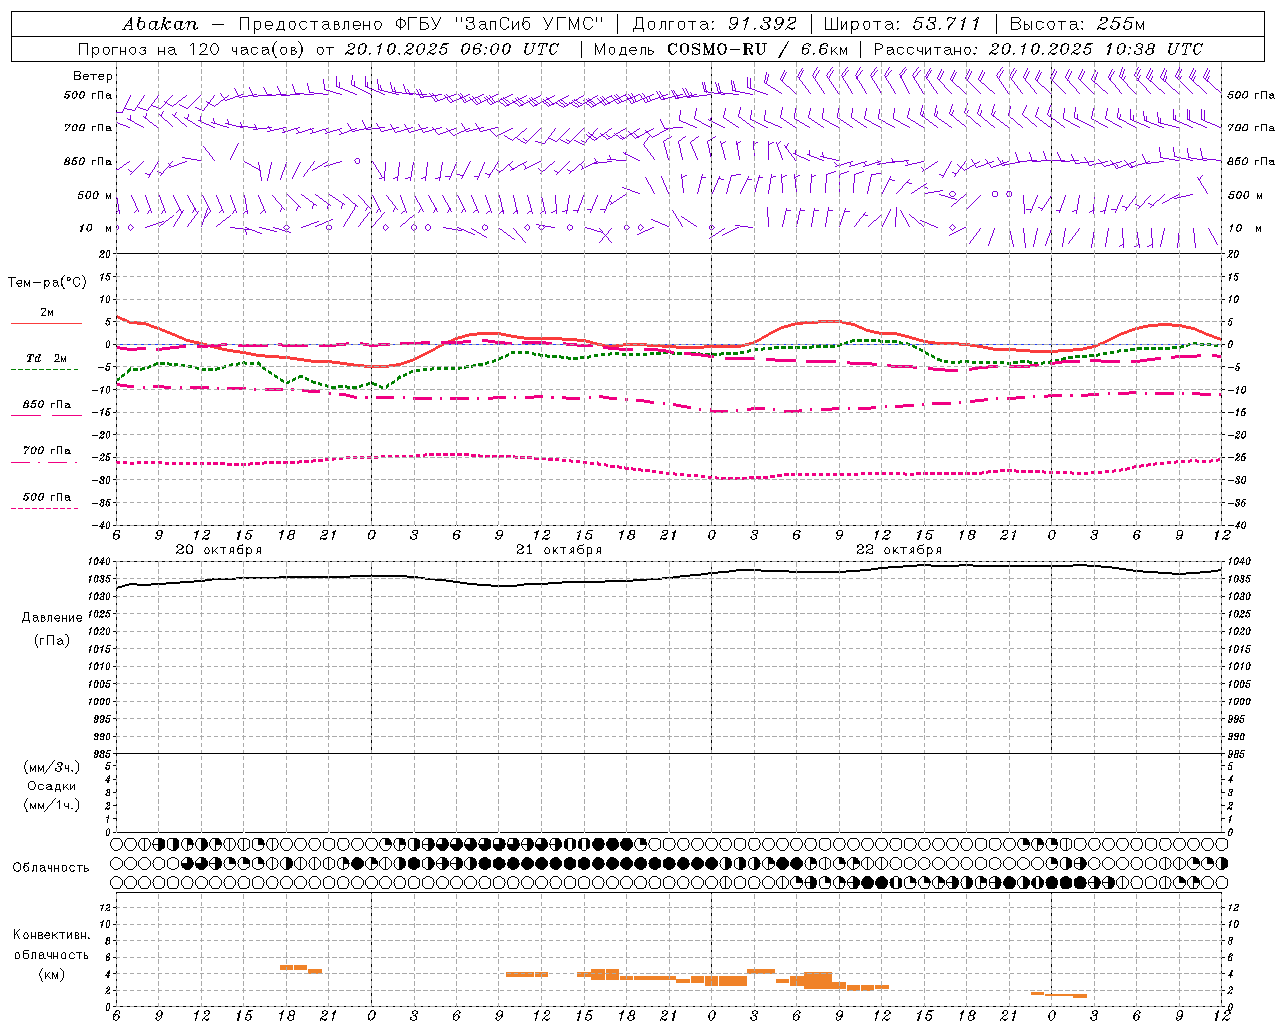Click the "22 октября" date label
Image resolution: width=1280 pixels, height=1024 pixels.
click(x=899, y=550)
